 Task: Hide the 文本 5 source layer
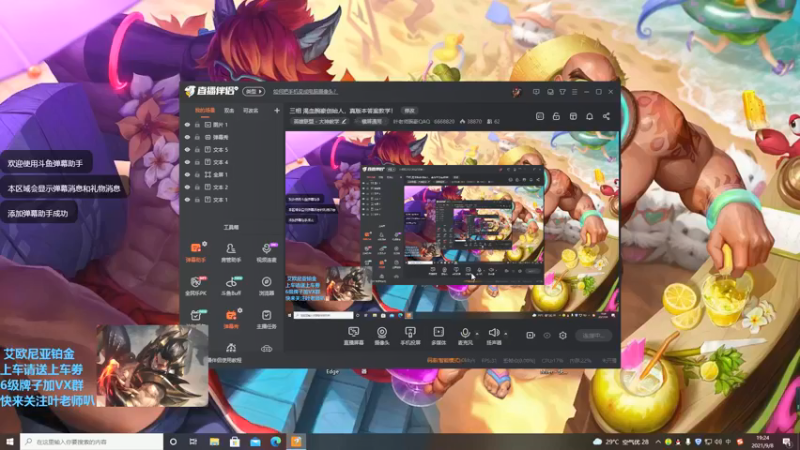click(187, 149)
